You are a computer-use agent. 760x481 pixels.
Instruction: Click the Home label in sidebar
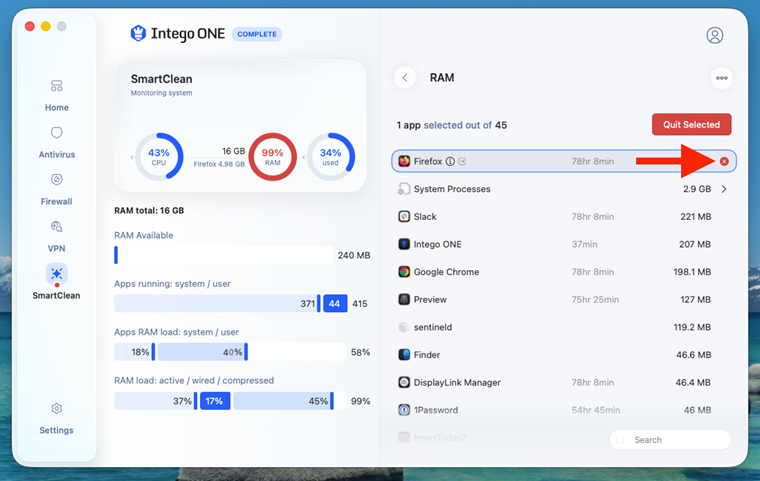[57, 108]
